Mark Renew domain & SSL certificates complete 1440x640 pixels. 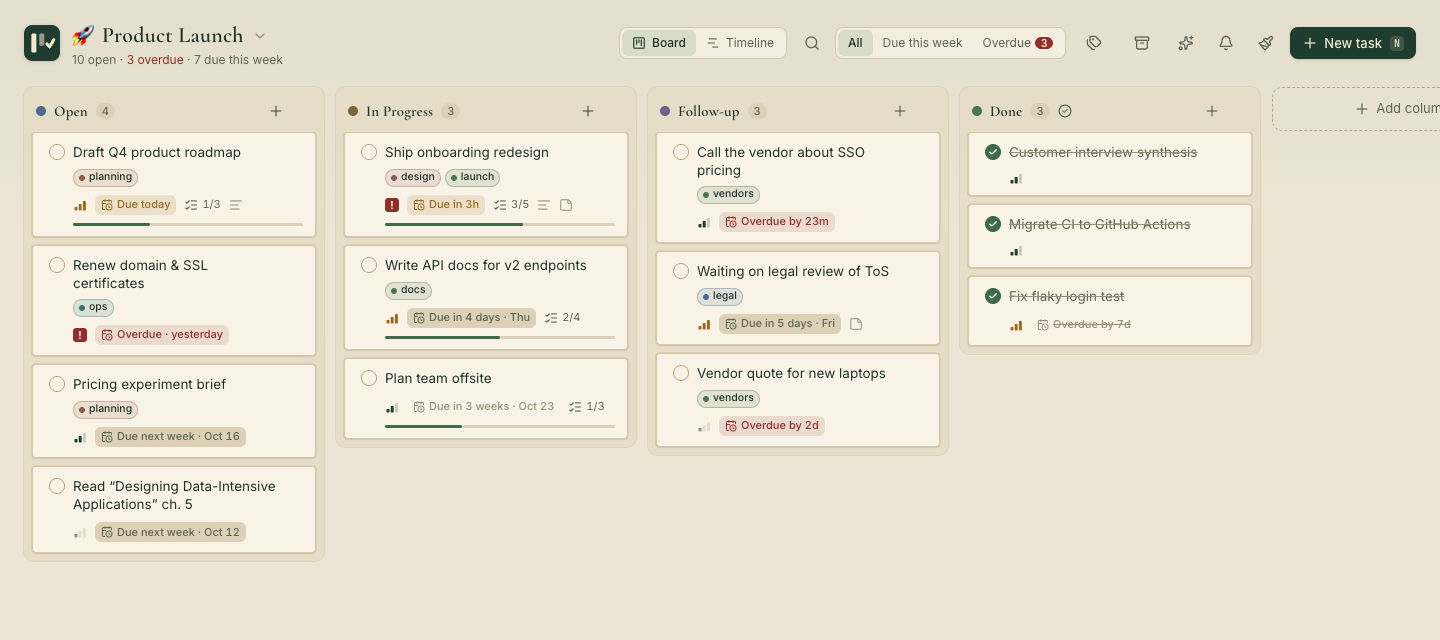(x=57, y=265)
